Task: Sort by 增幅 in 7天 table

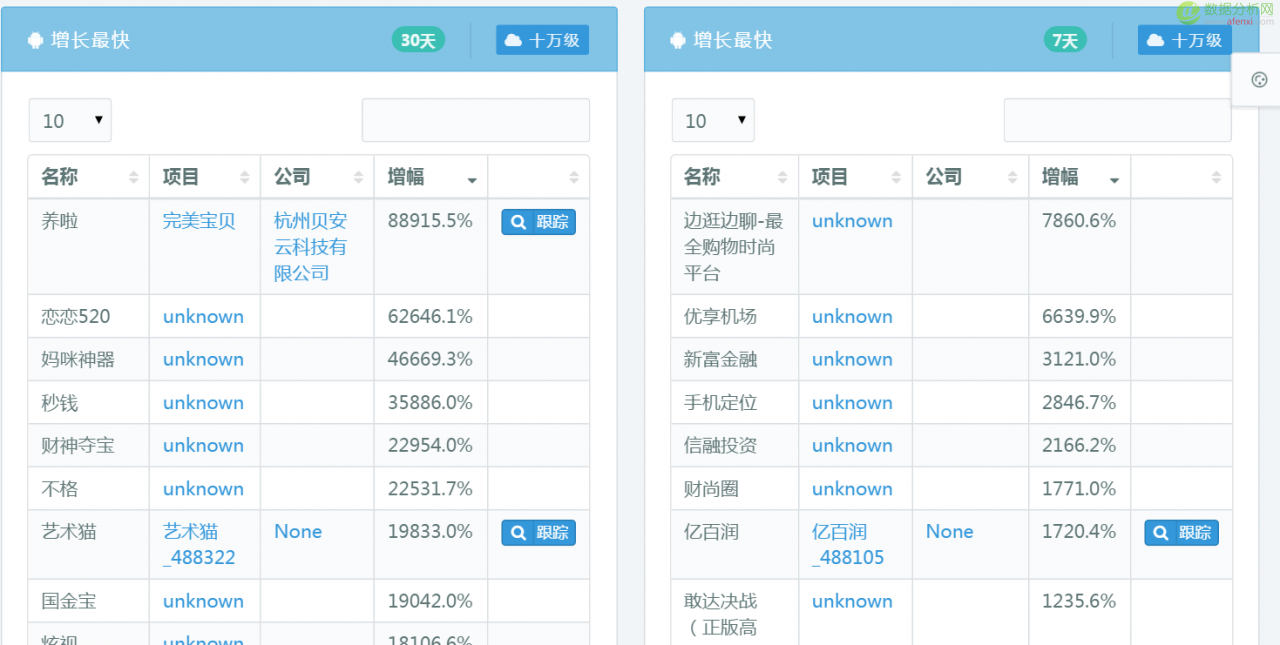Action: [1080, 177]
